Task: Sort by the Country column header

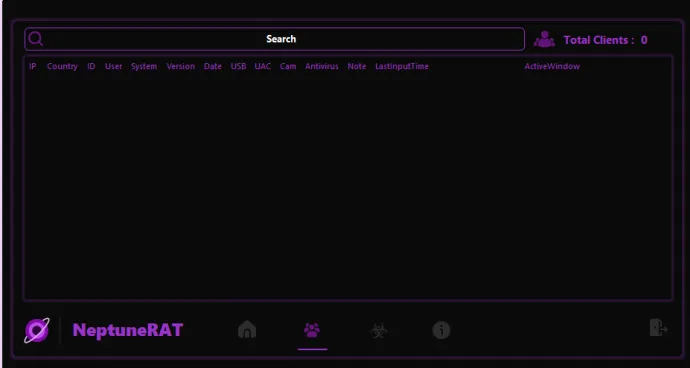Action: (62, 66)
